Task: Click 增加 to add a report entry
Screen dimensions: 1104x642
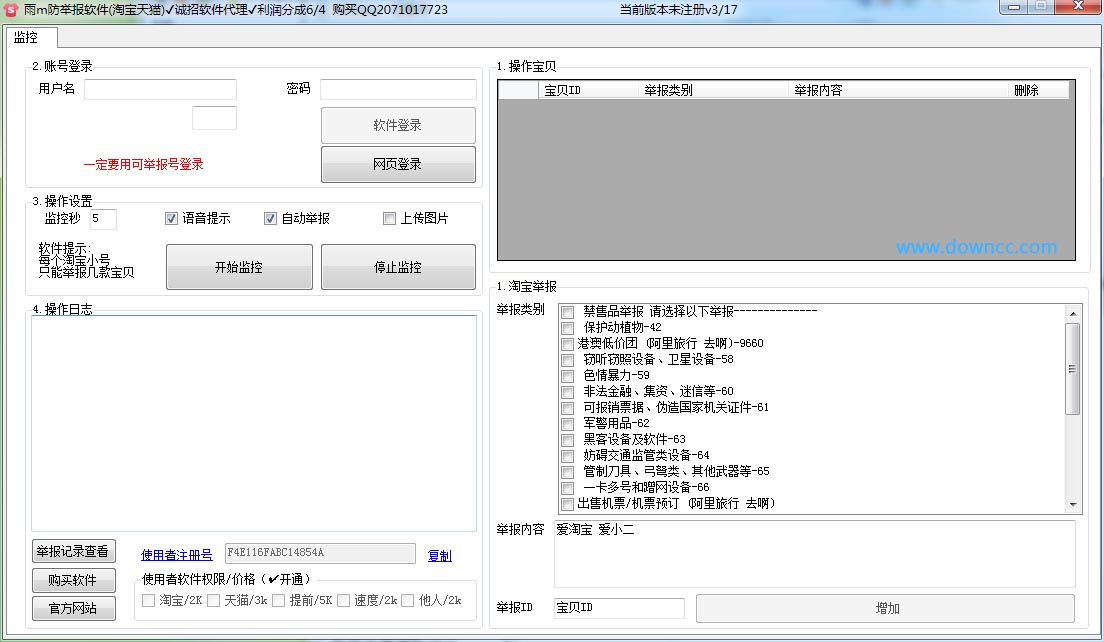Action: tap(890, 607)
